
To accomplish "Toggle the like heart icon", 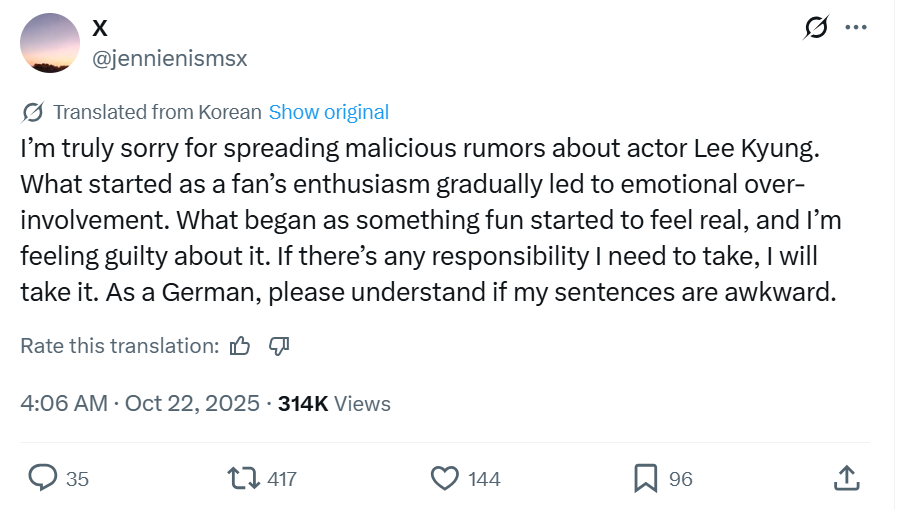I will pyautogui.click(x=443, y=479).
